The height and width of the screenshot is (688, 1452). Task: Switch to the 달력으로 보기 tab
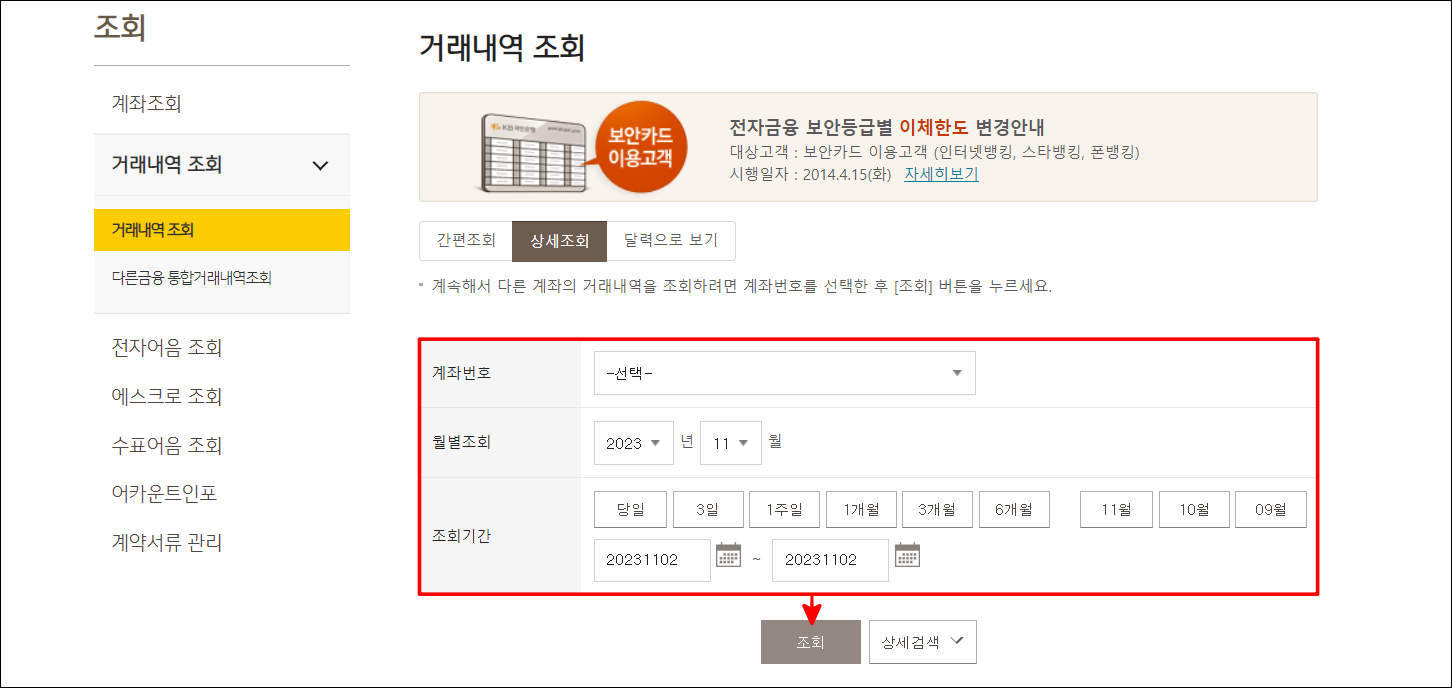click(671, 240)
